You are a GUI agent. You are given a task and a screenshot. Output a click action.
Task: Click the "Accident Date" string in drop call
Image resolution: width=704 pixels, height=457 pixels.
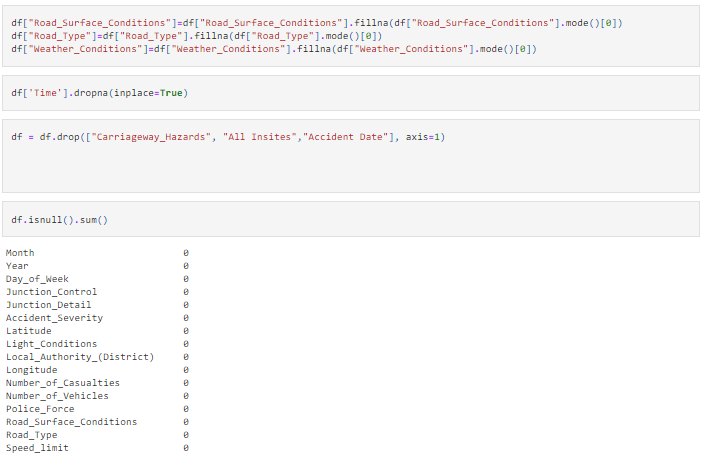pos(348,137)
